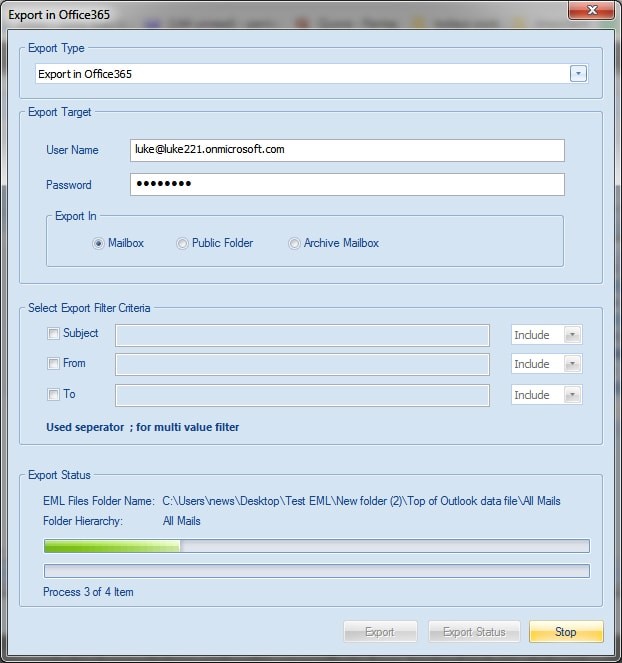
Task: Click the 'All Mails' folder hierarchy value
Action: (x=182, y=521)
